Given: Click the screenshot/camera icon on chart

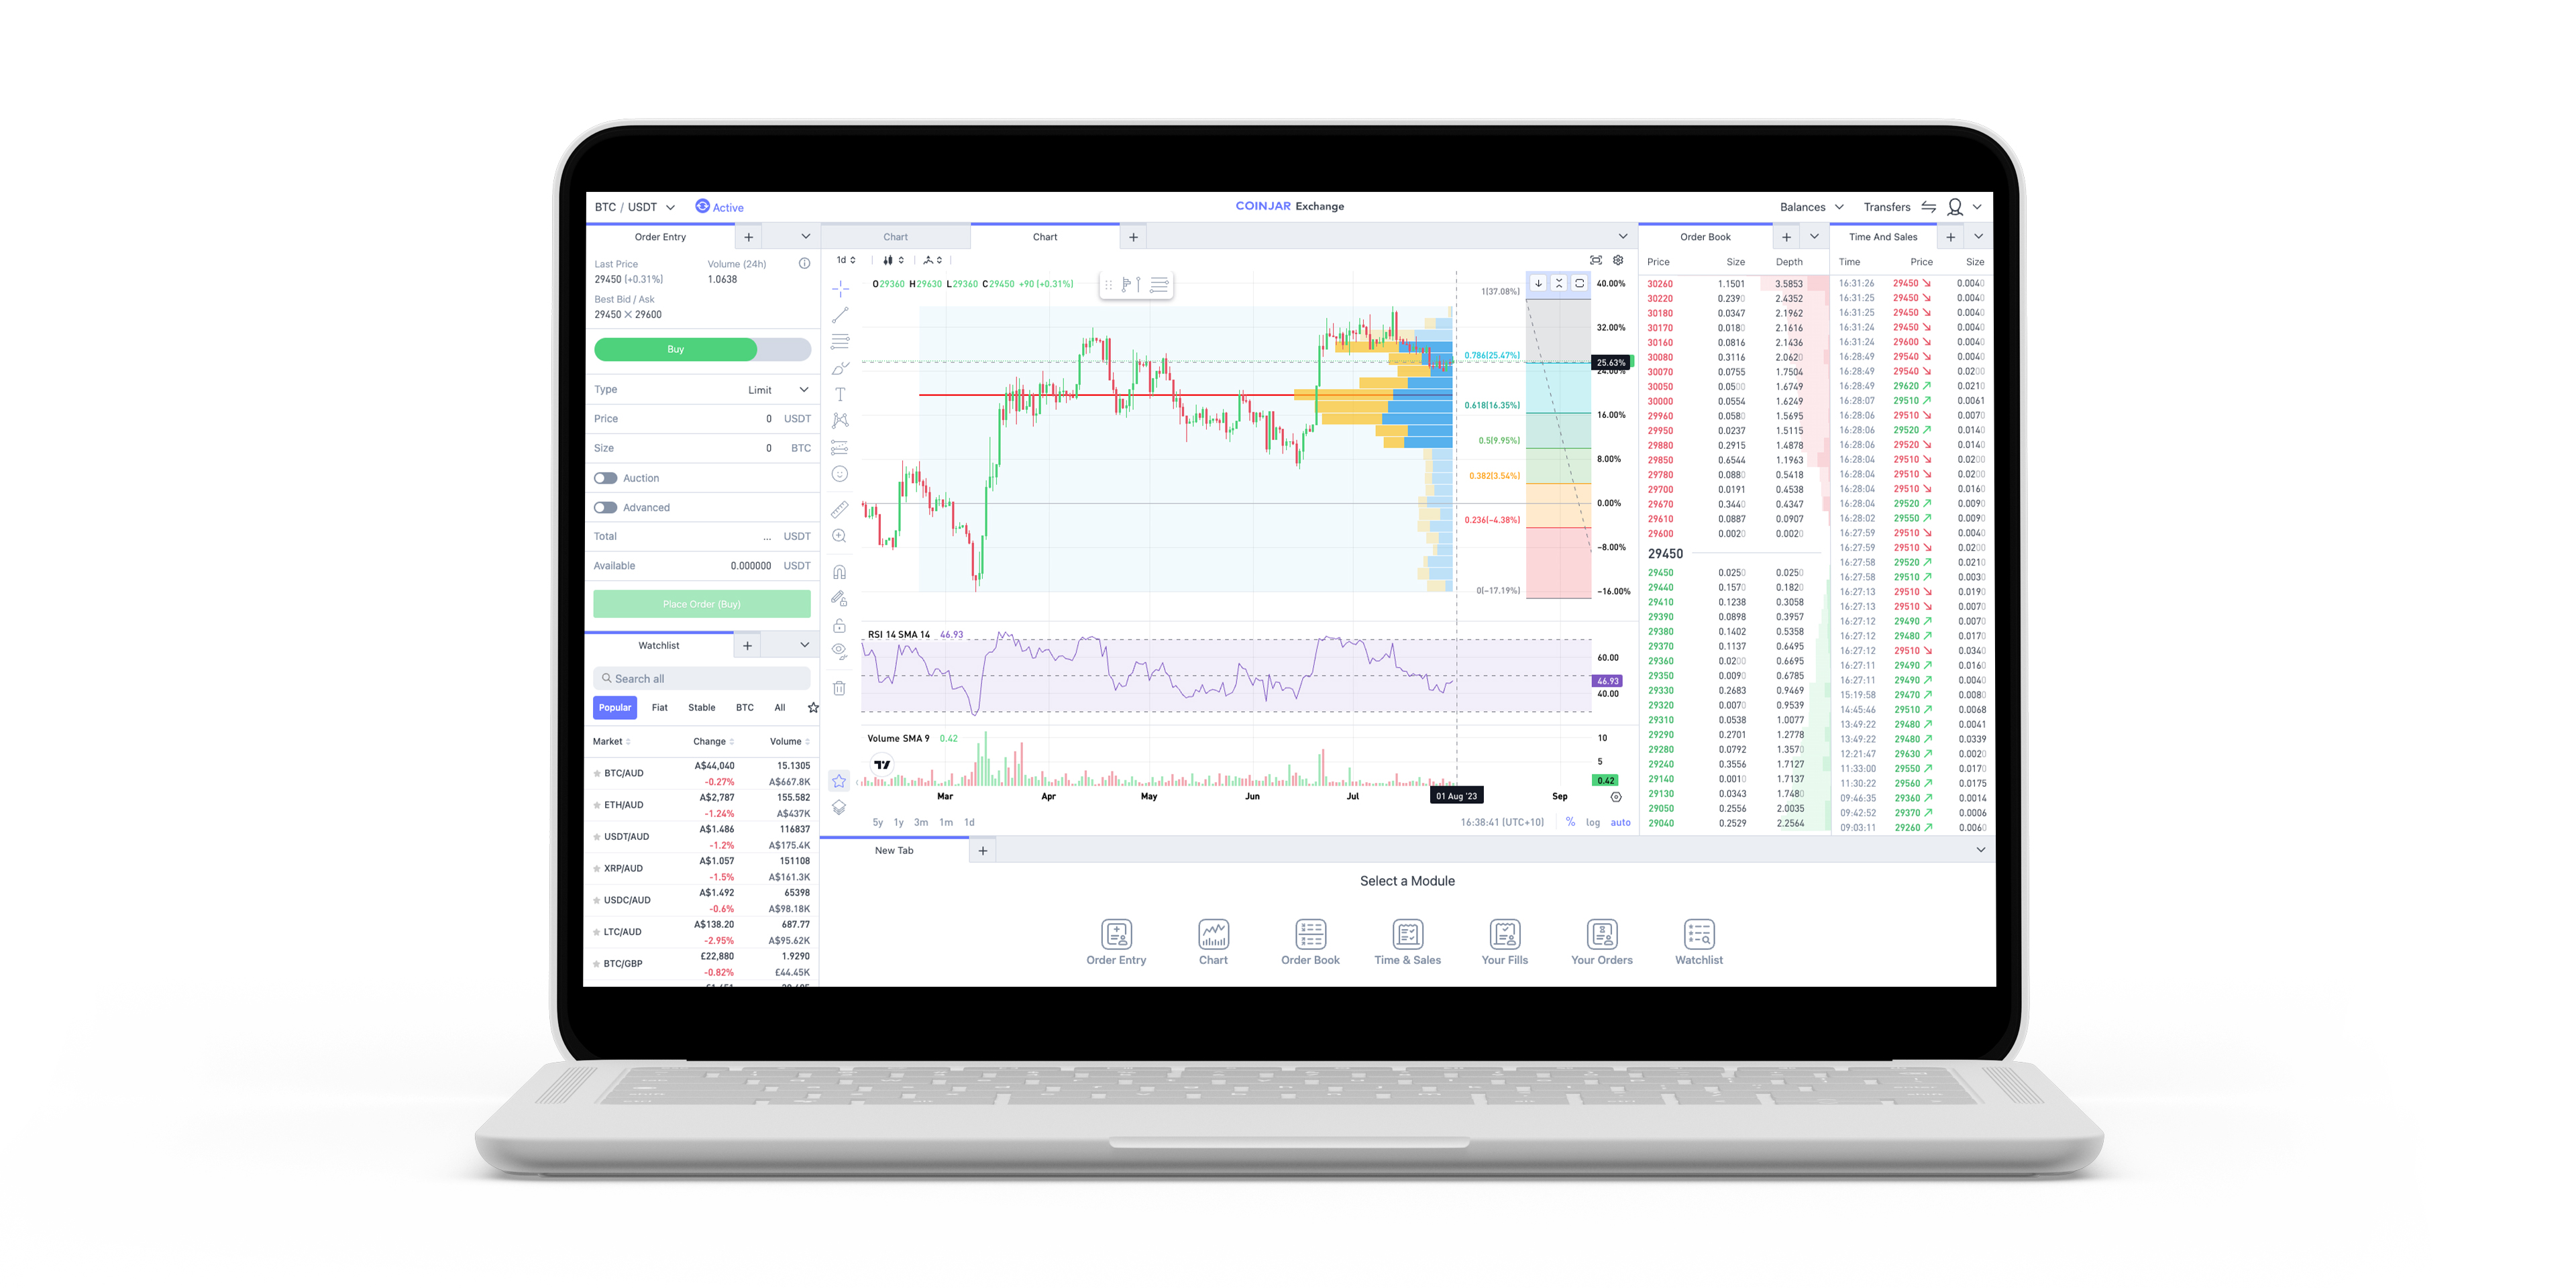Looking at the screenshot, I should click(1594, 264).
